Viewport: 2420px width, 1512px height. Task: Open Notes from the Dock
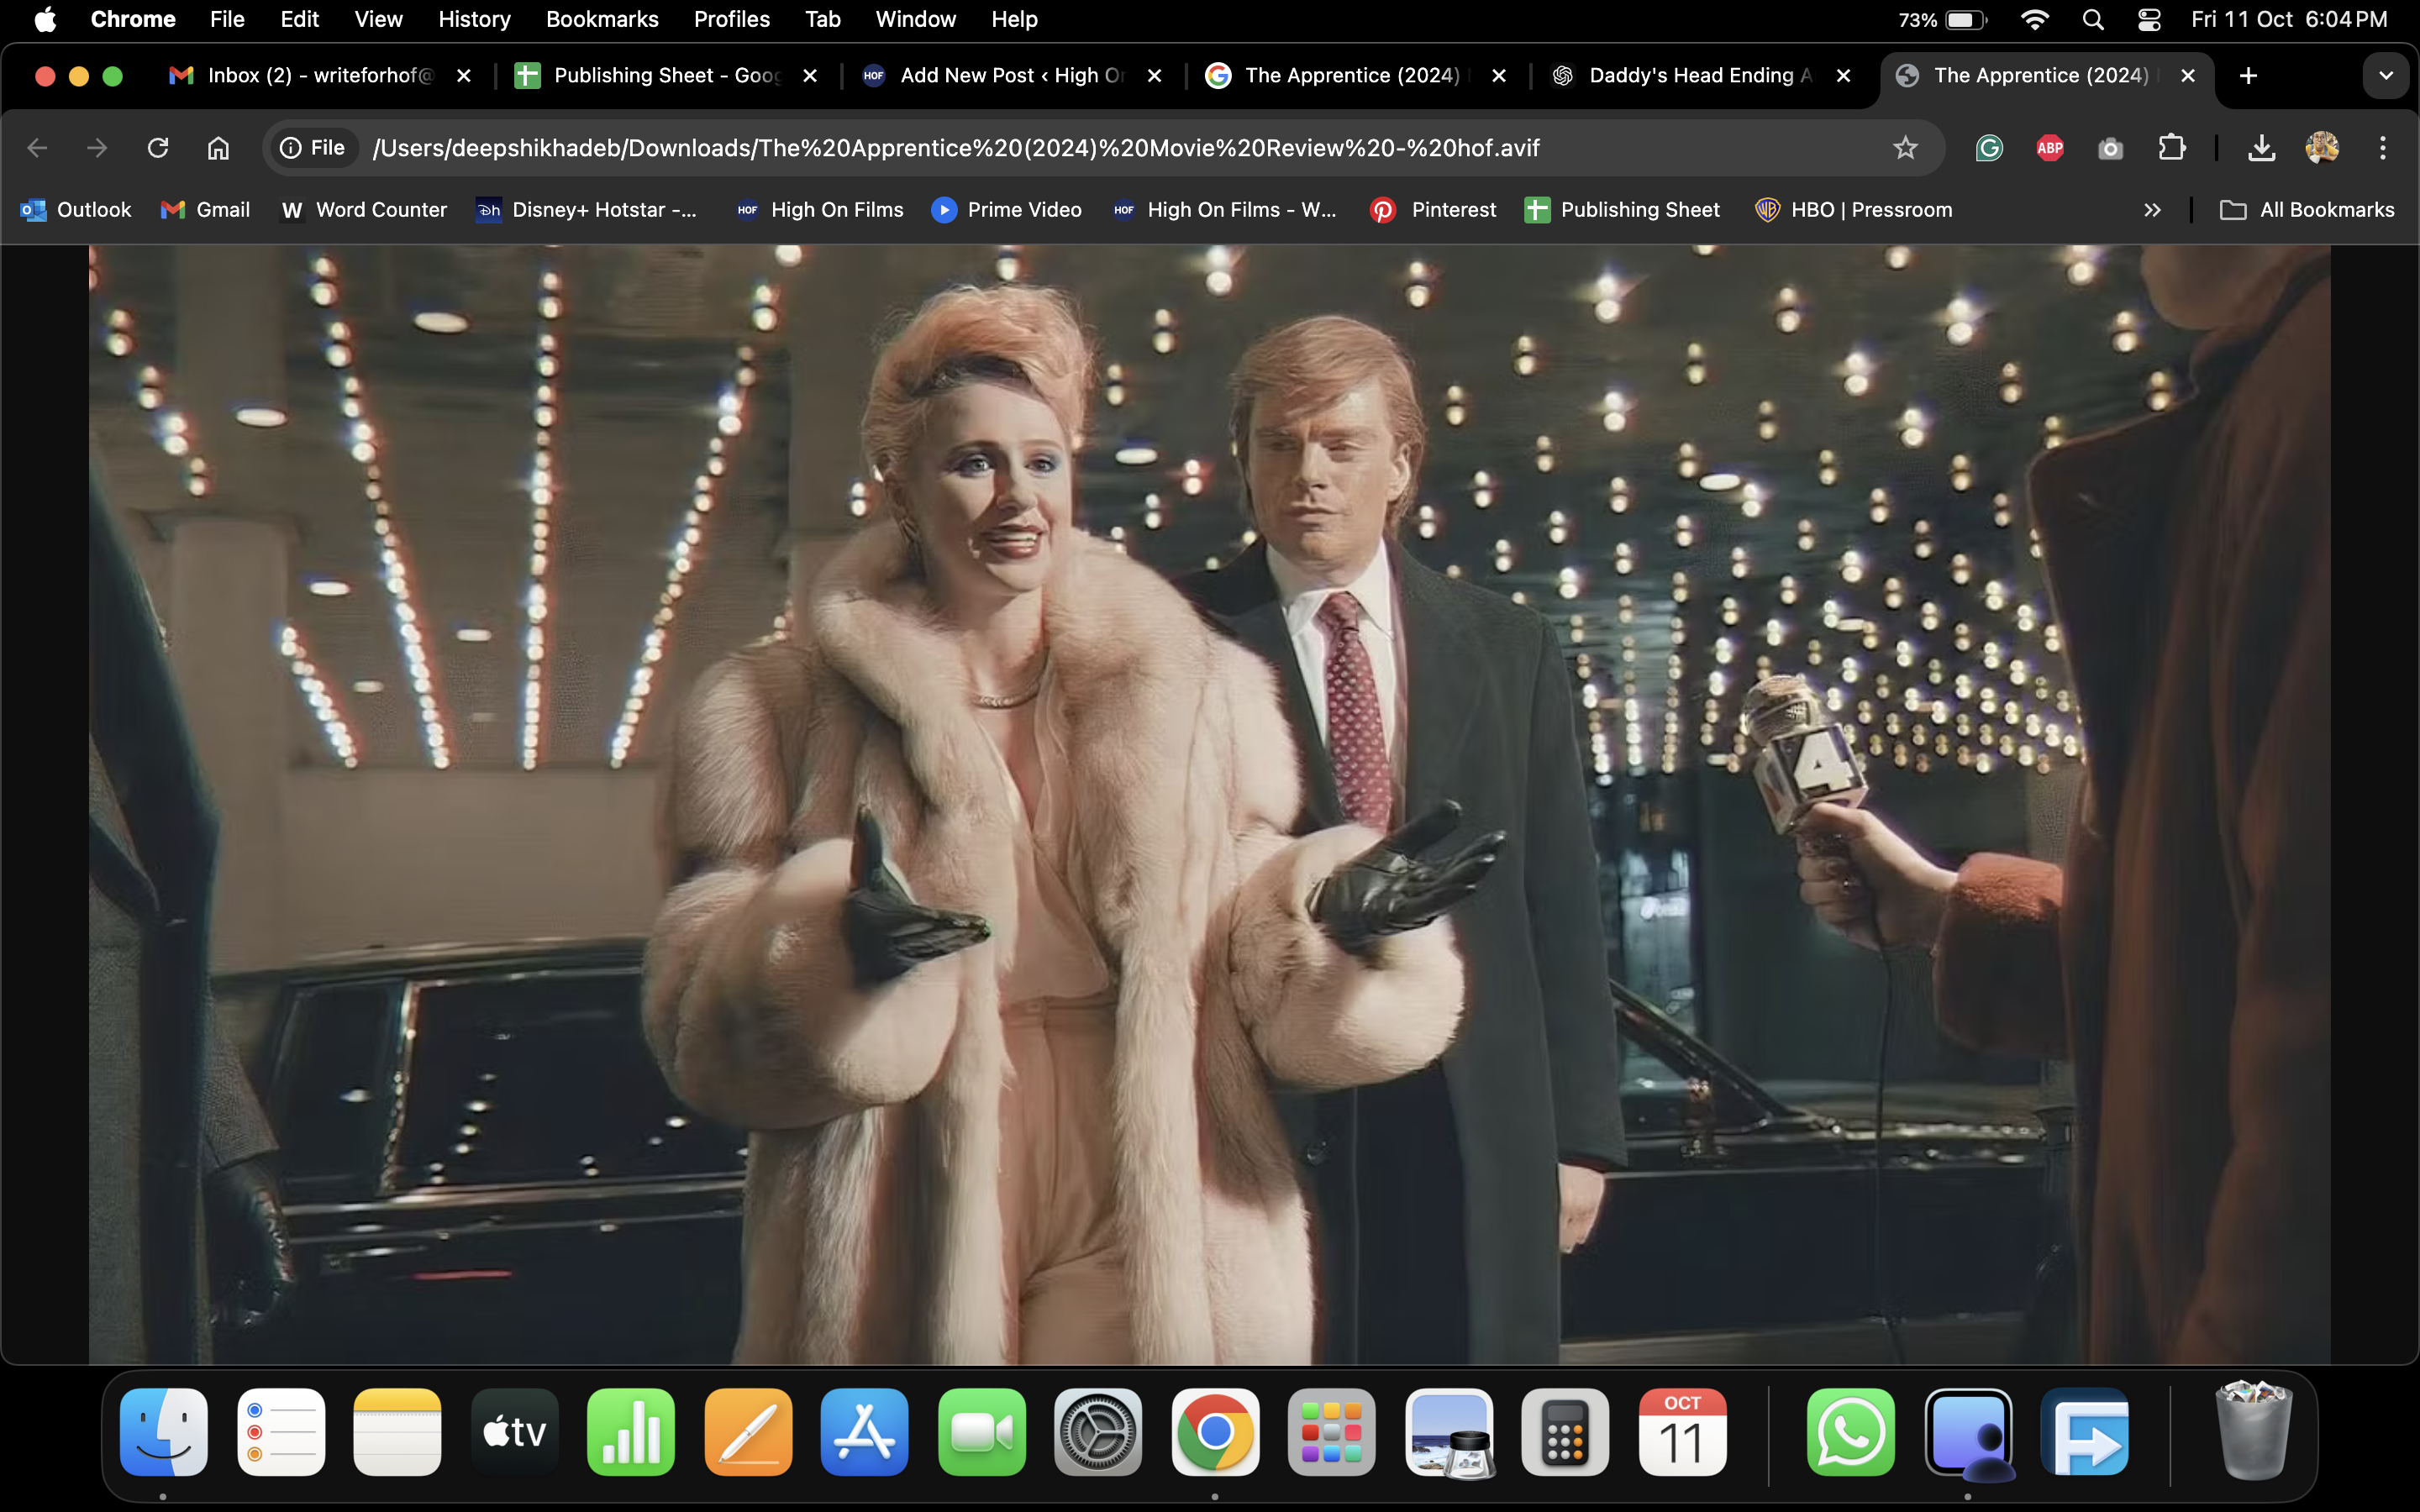pos(397,1432)
